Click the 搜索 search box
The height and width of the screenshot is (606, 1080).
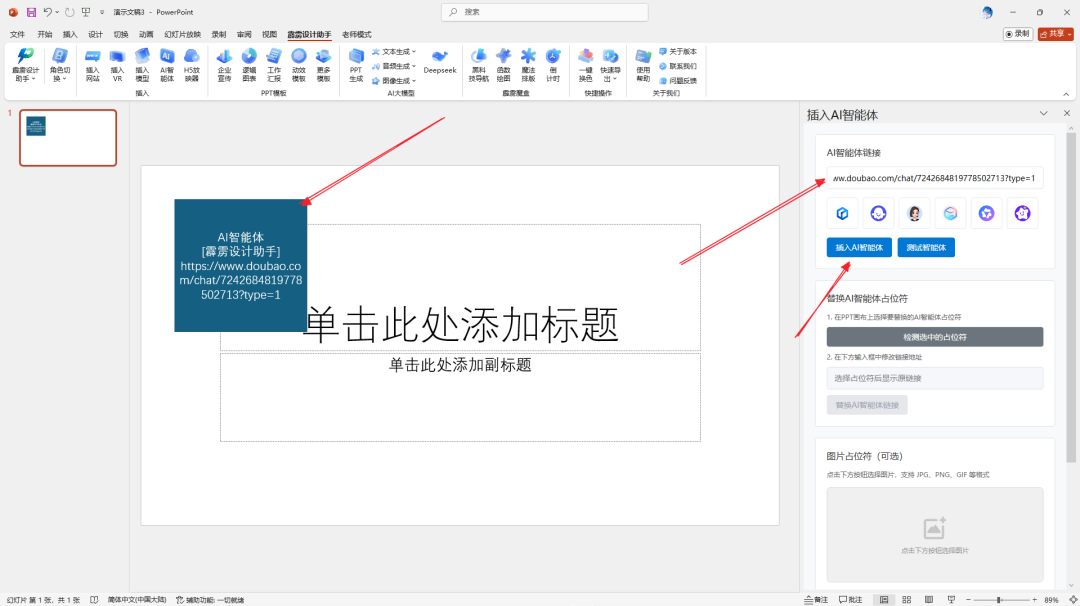(x=544, y=12)
